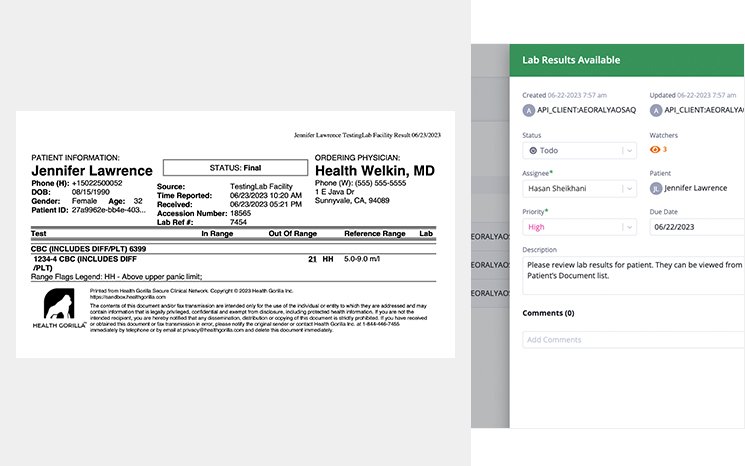Click the Accession Number 18565 value
Image resolution: width=745 pixels, height=466 pixels.
click(240, 213)
